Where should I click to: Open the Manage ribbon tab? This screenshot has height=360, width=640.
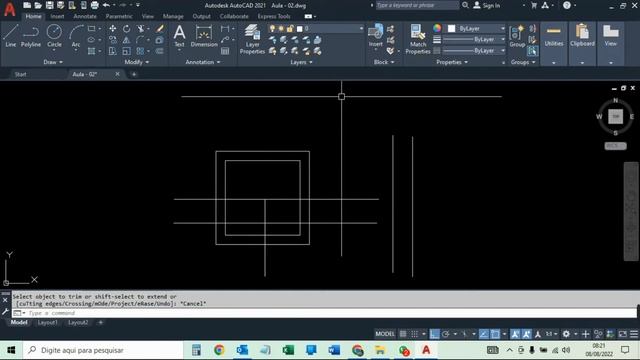pyautogui.click(x=173, y=16)
